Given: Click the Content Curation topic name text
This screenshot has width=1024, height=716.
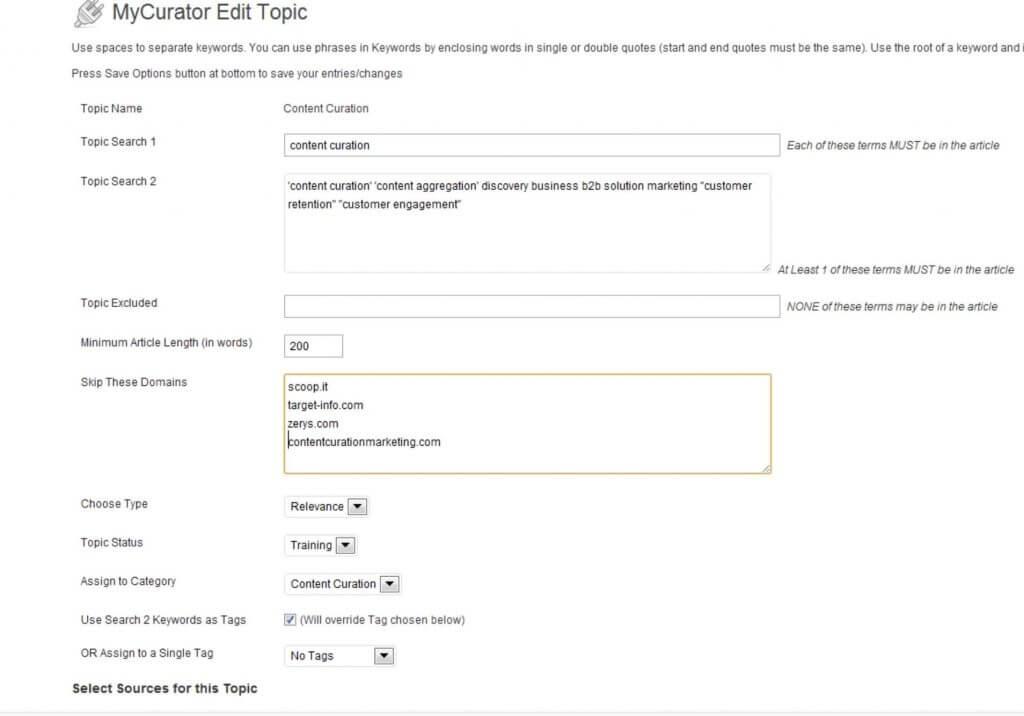Looking at the screenshot, I should tap(326, 109).
